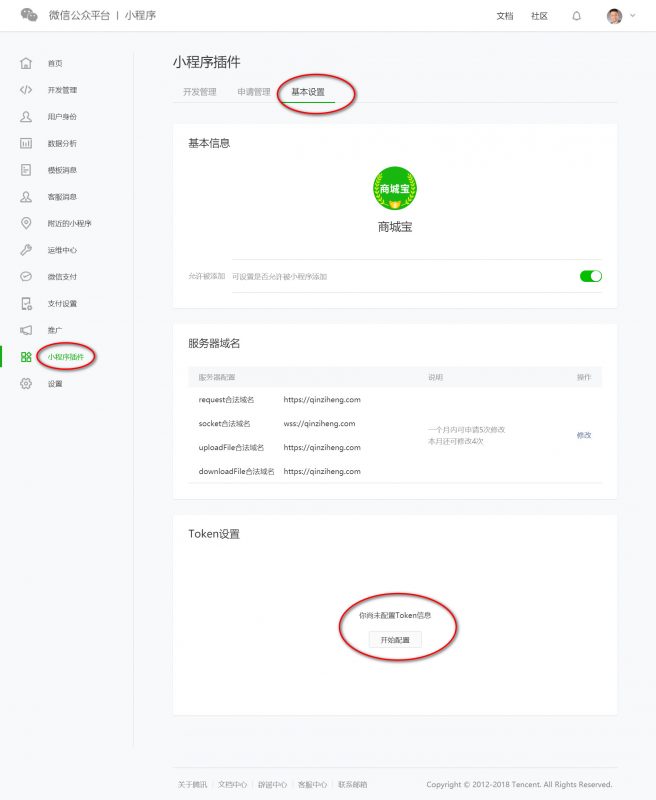Expand the account dropdown arrow beside avatar
The width and height of the screenshot is (656, 800).
633,15
